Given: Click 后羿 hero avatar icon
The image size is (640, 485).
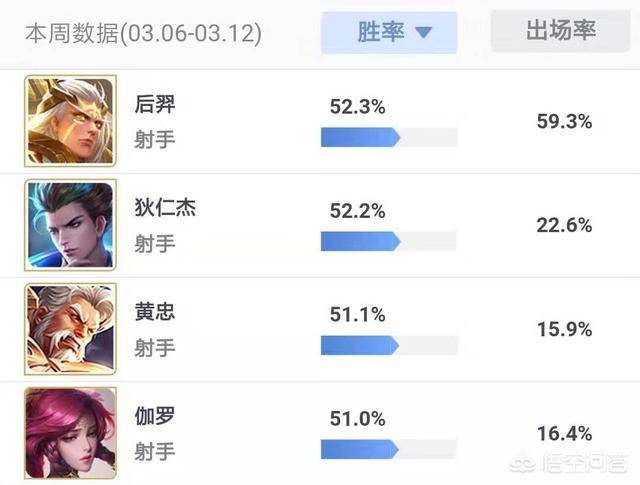Looking at the screenshot, I should pos(69,121).
